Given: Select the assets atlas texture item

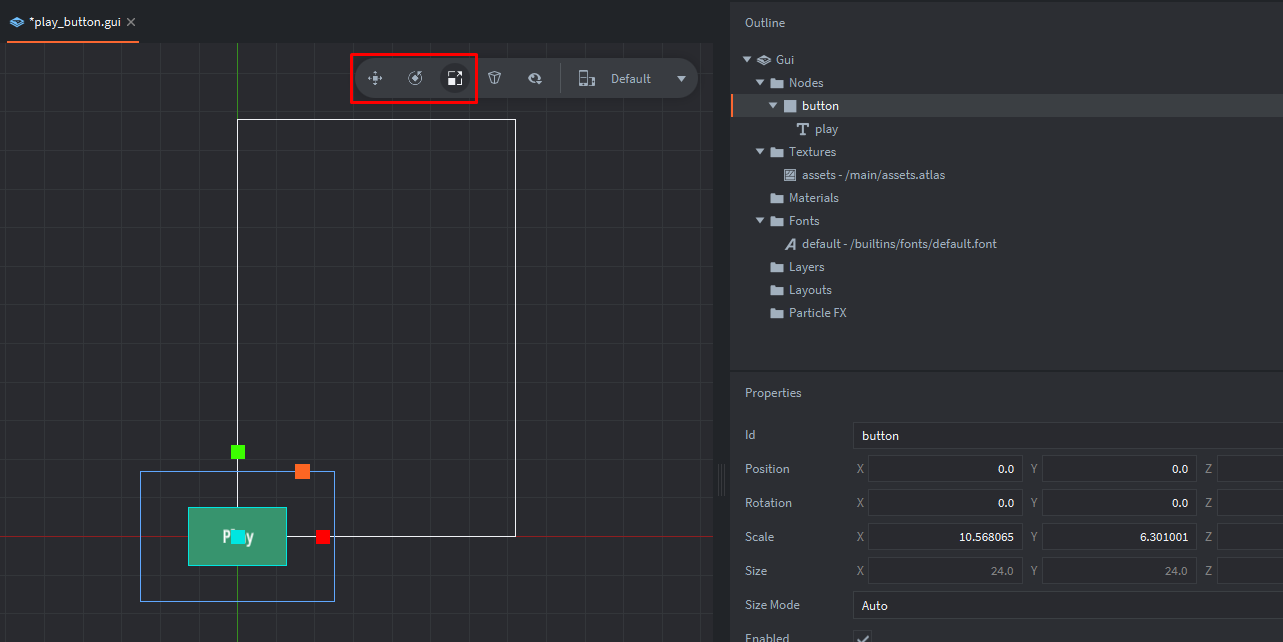Looking at the screenshot, I should click(872, 175).
